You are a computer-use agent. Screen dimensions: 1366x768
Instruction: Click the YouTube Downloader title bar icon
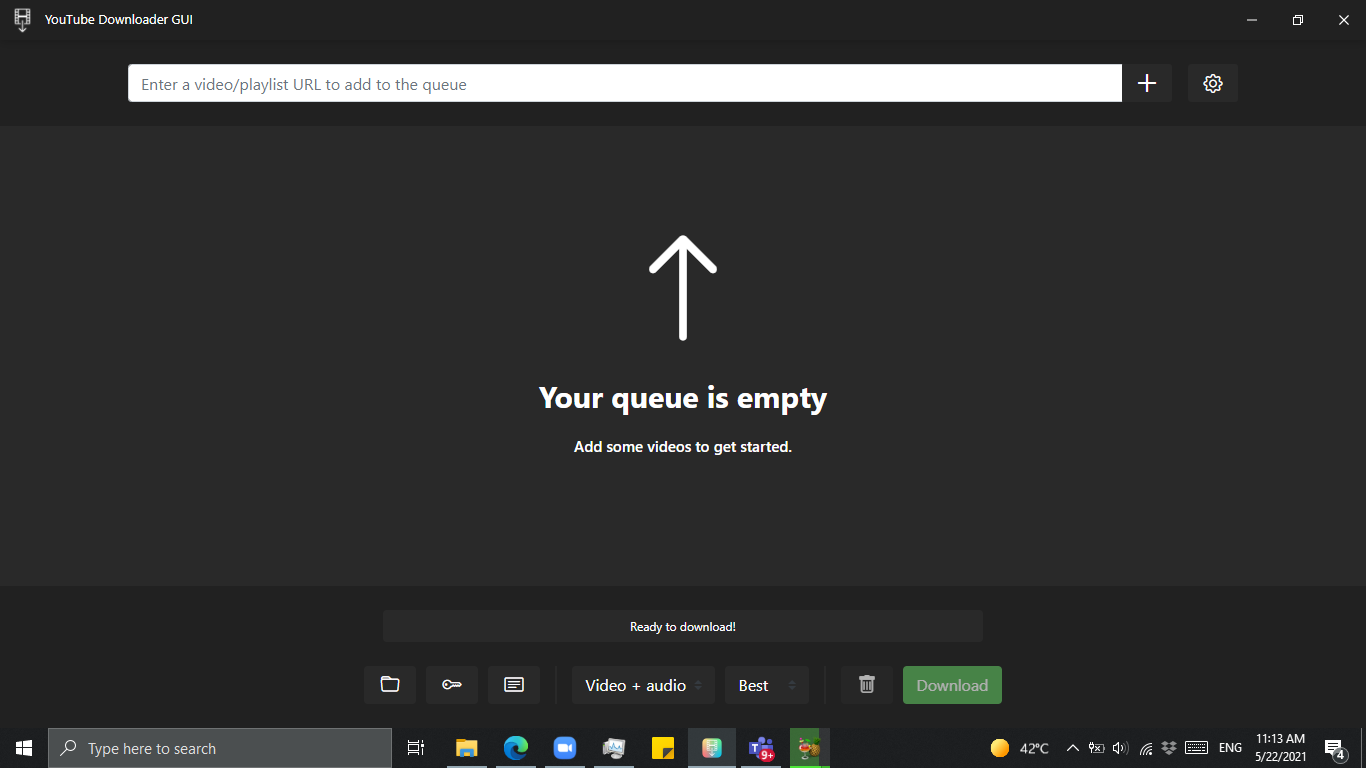[x=21, y=19]
